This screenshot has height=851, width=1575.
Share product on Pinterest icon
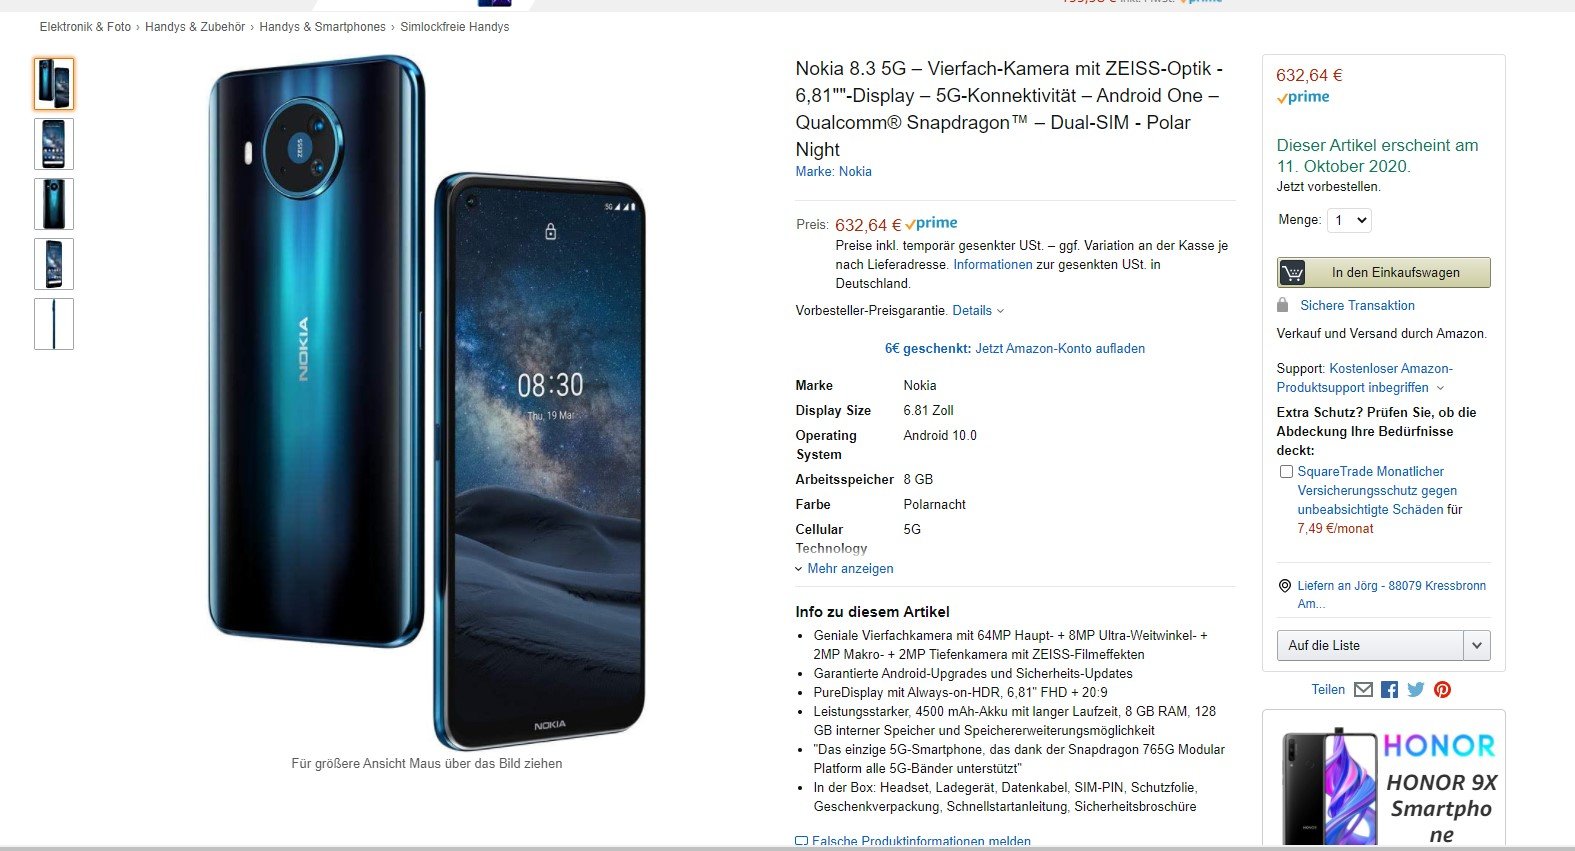tap(1442, 689)
